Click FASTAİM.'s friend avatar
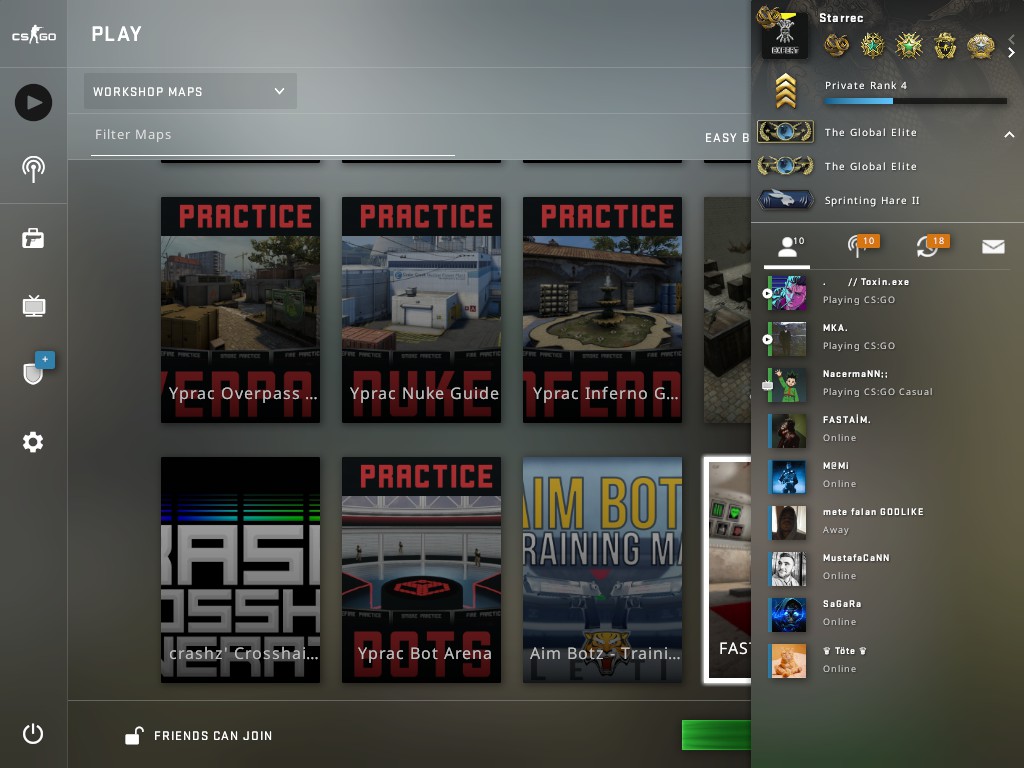The height and width of the screenshot is (768, 1024). coord(788,431)
